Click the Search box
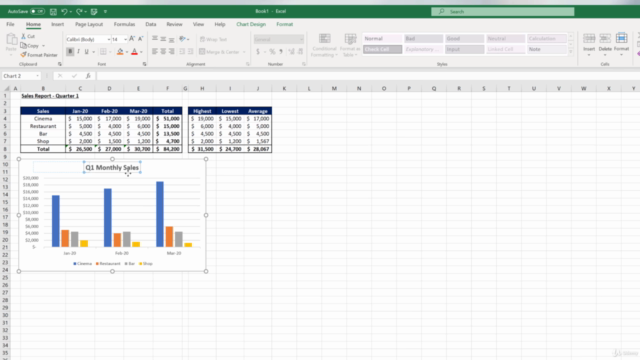This screenshot has width=640, height=360. tap(503, 11)
